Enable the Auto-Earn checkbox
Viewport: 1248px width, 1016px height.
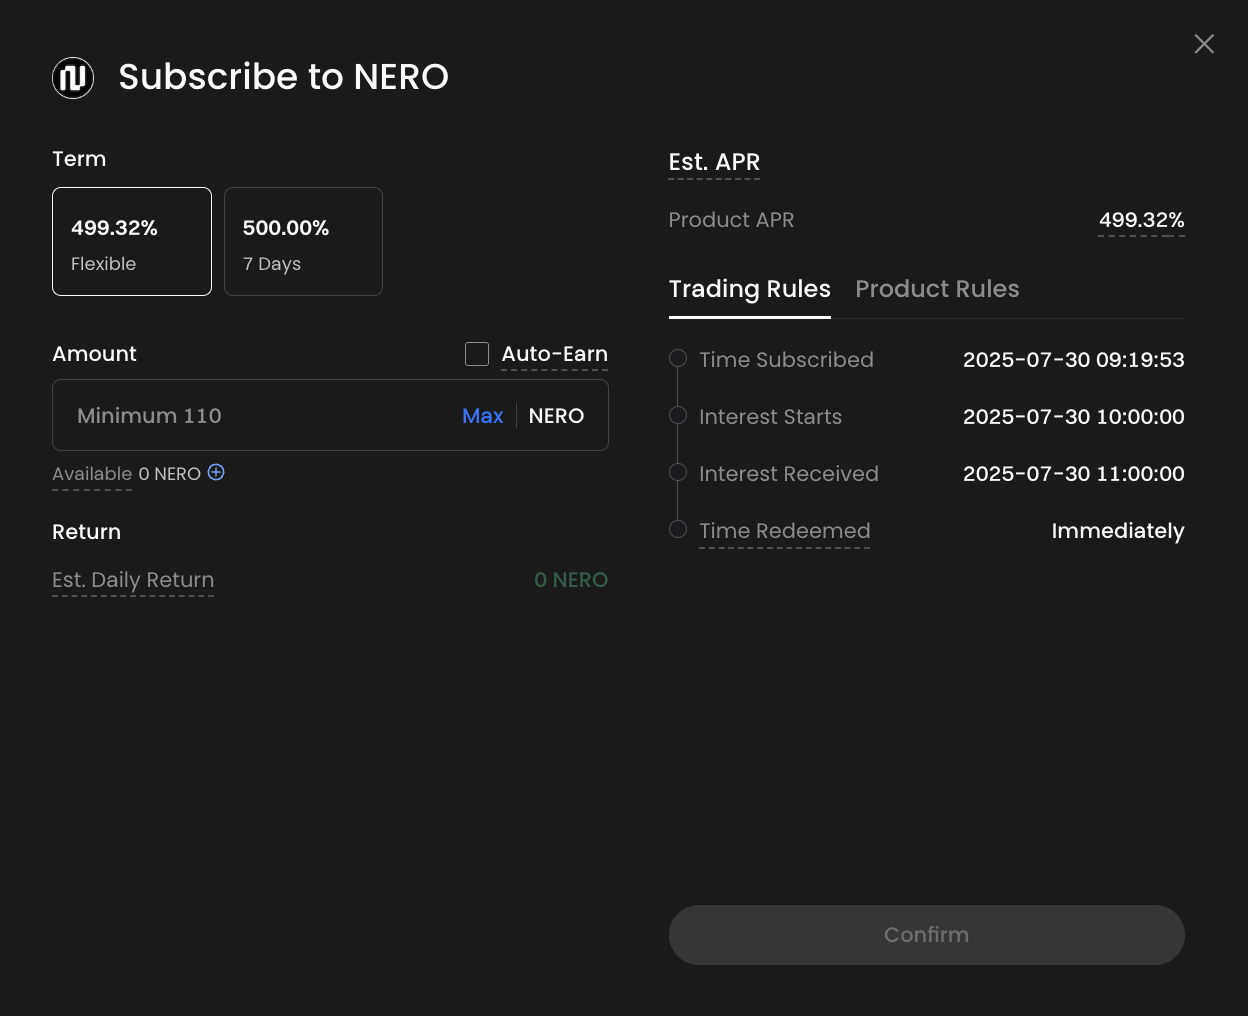[x=477, y=354]
